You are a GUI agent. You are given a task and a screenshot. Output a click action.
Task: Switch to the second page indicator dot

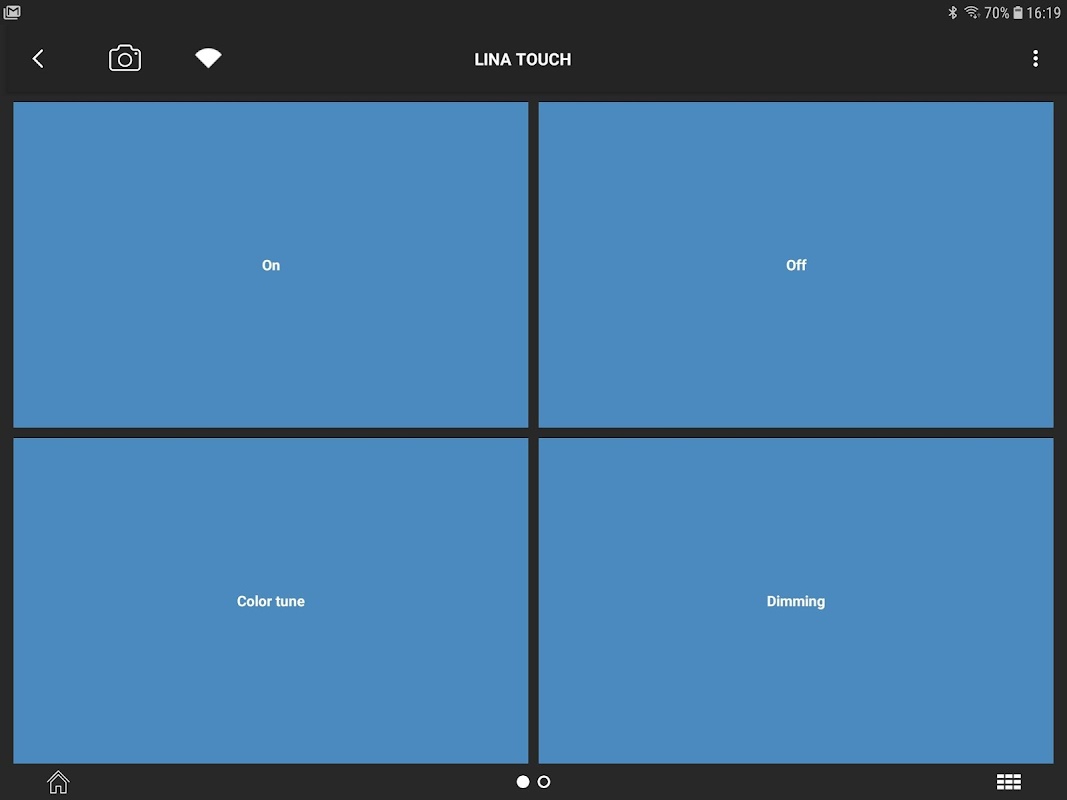point(544,782)
